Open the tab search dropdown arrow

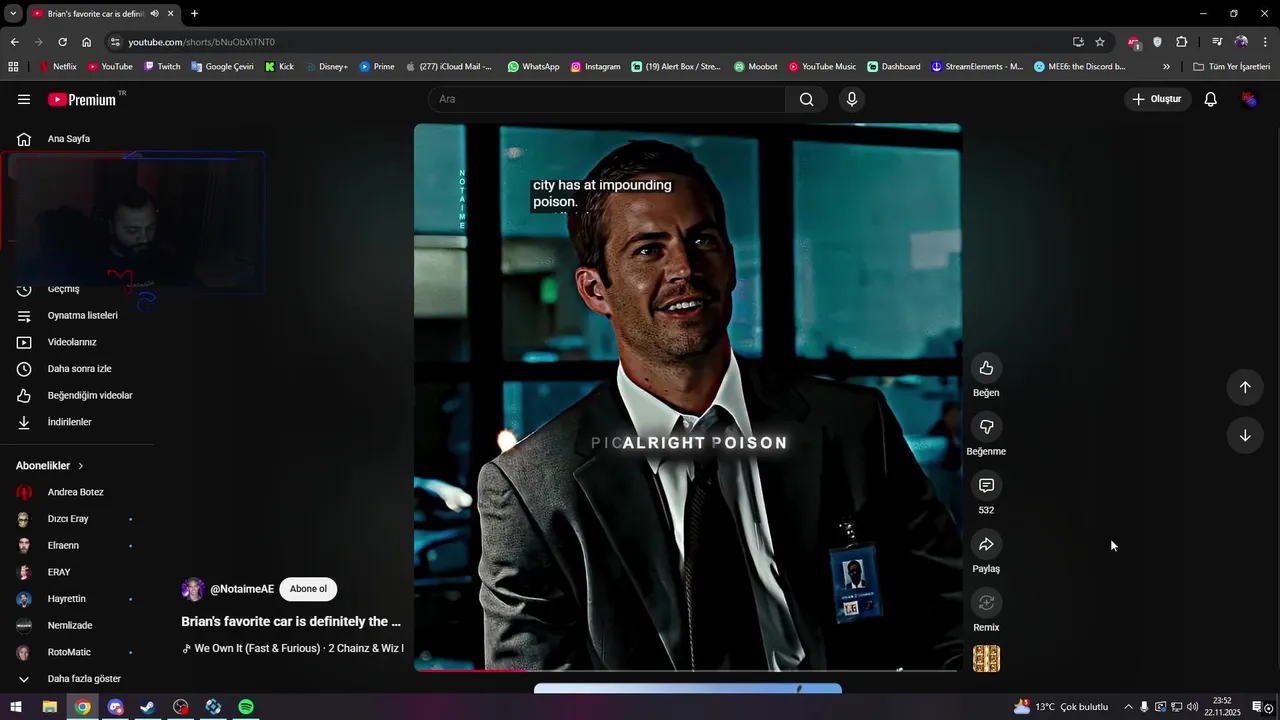[x=13, y=13]
